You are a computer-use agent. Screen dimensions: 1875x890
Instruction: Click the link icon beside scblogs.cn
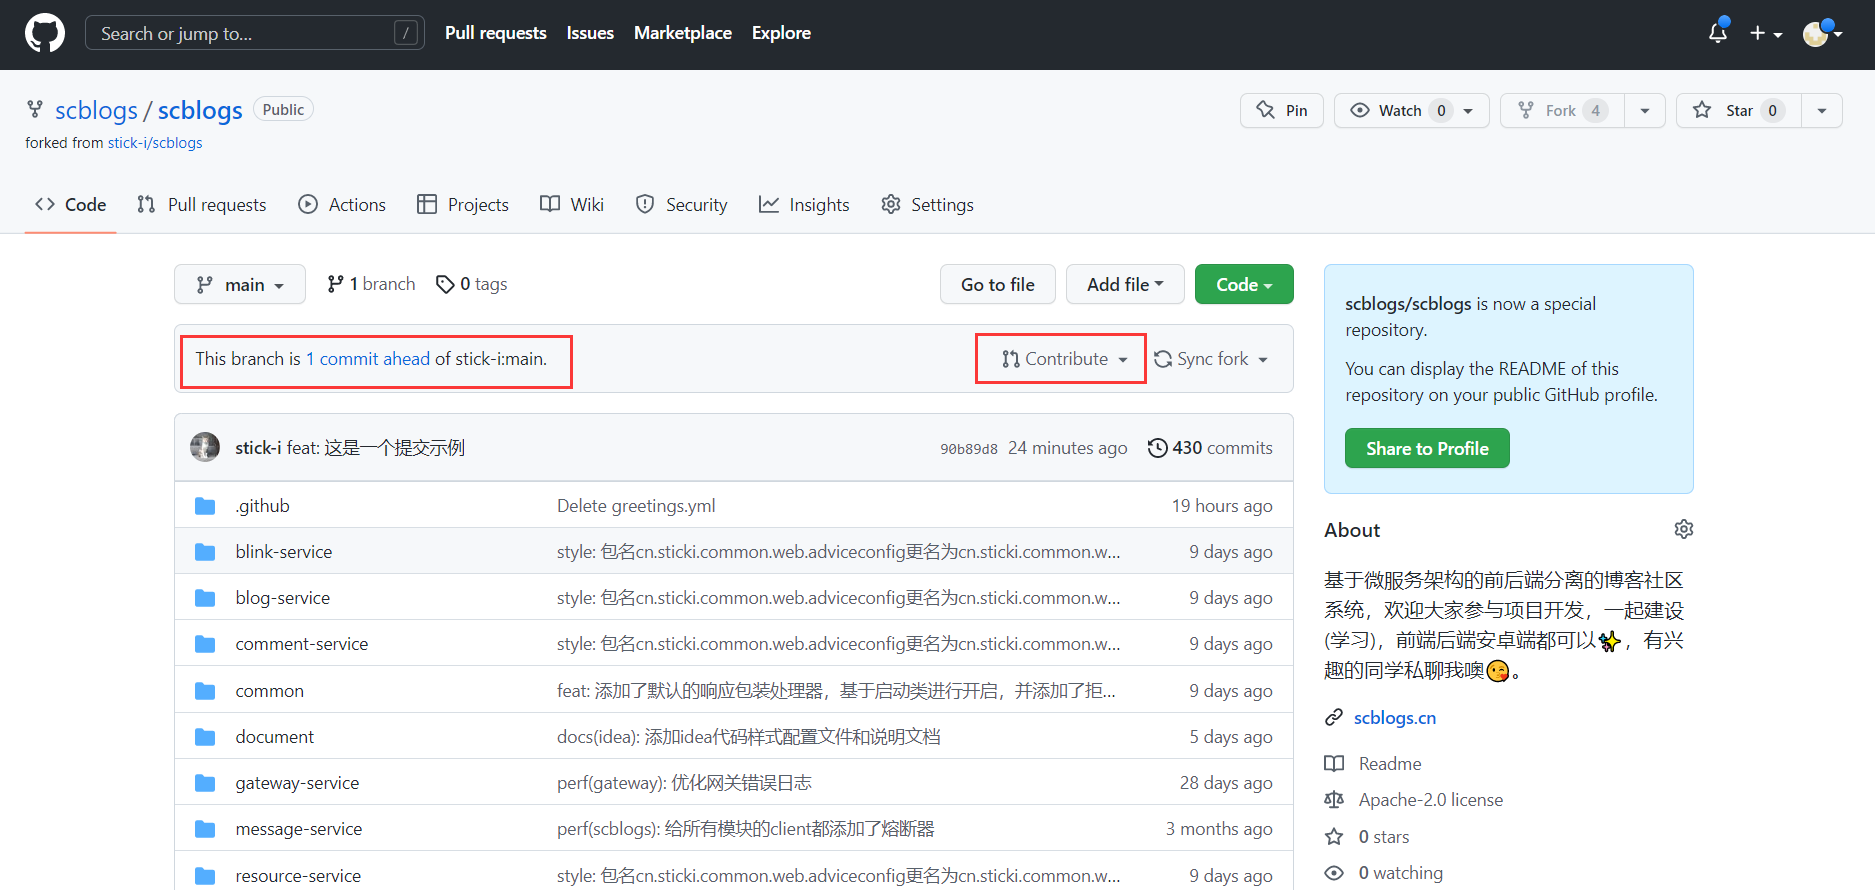[1334, 718]
